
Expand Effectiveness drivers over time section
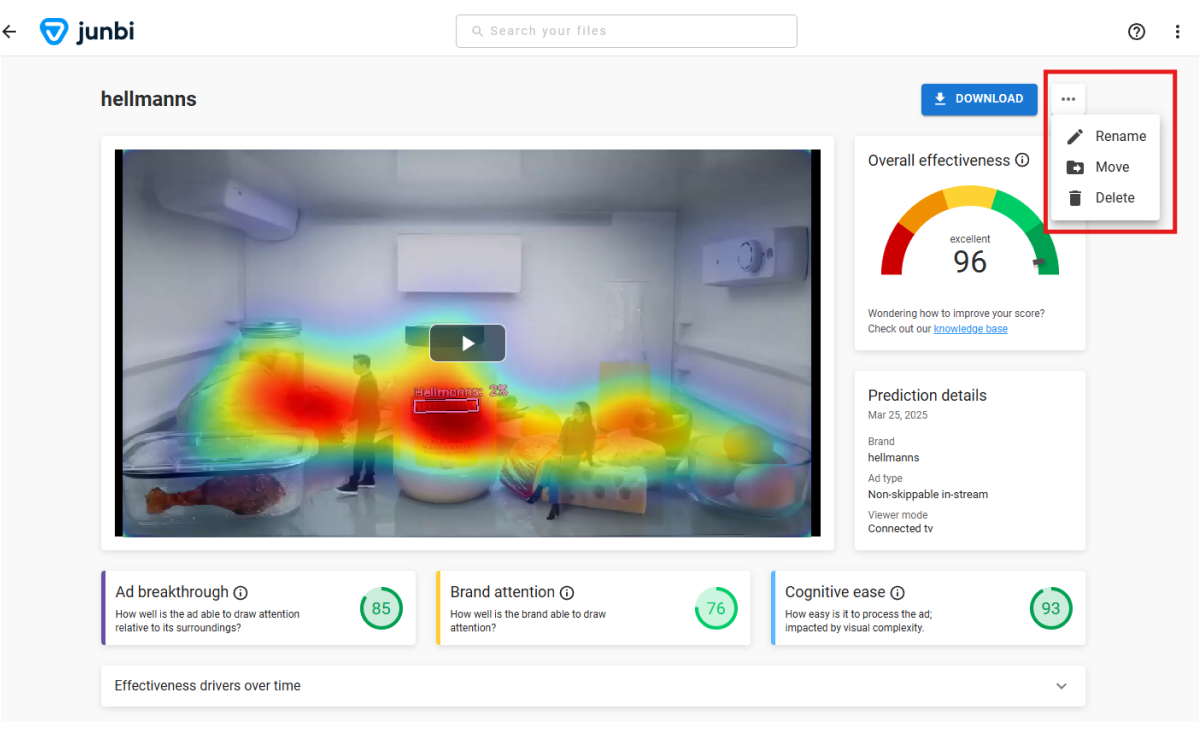pos(593,686)
